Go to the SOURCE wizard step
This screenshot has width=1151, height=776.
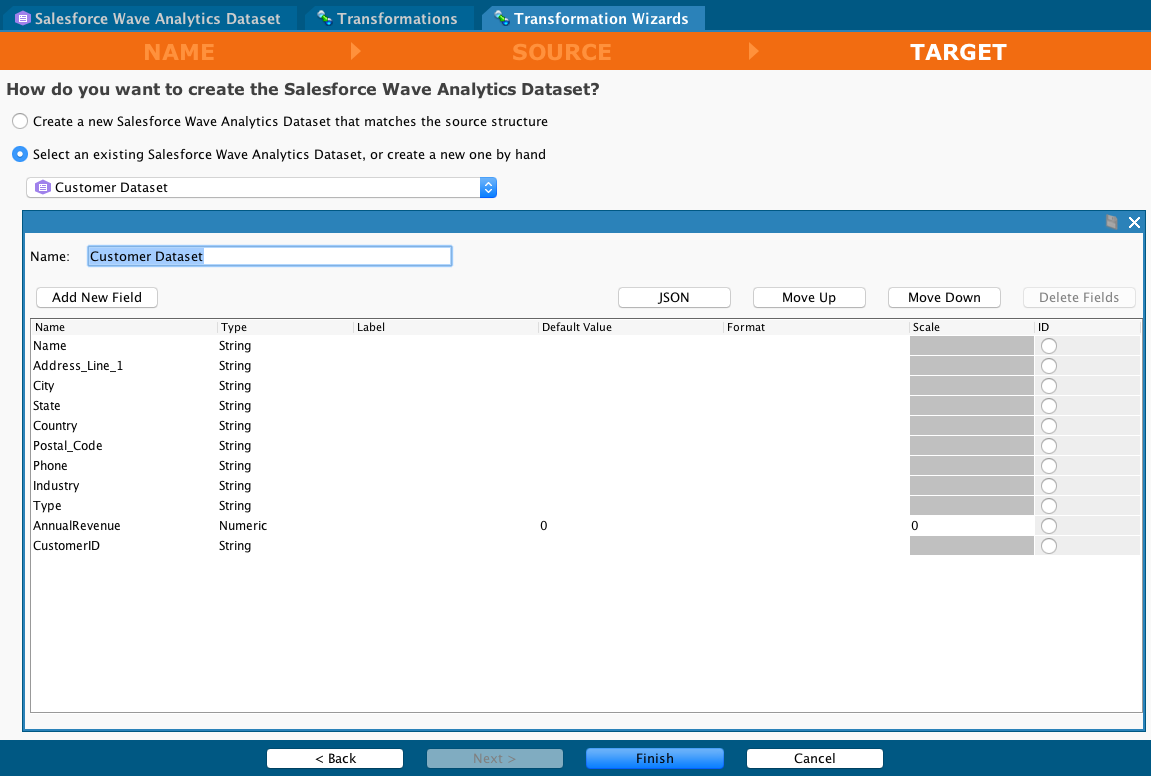(x=561, y=52)
